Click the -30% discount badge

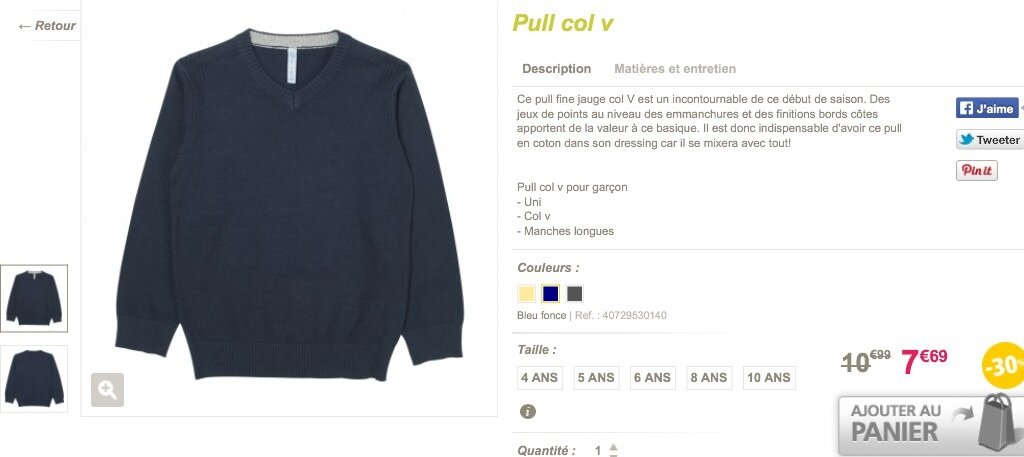coord(1003,366)
